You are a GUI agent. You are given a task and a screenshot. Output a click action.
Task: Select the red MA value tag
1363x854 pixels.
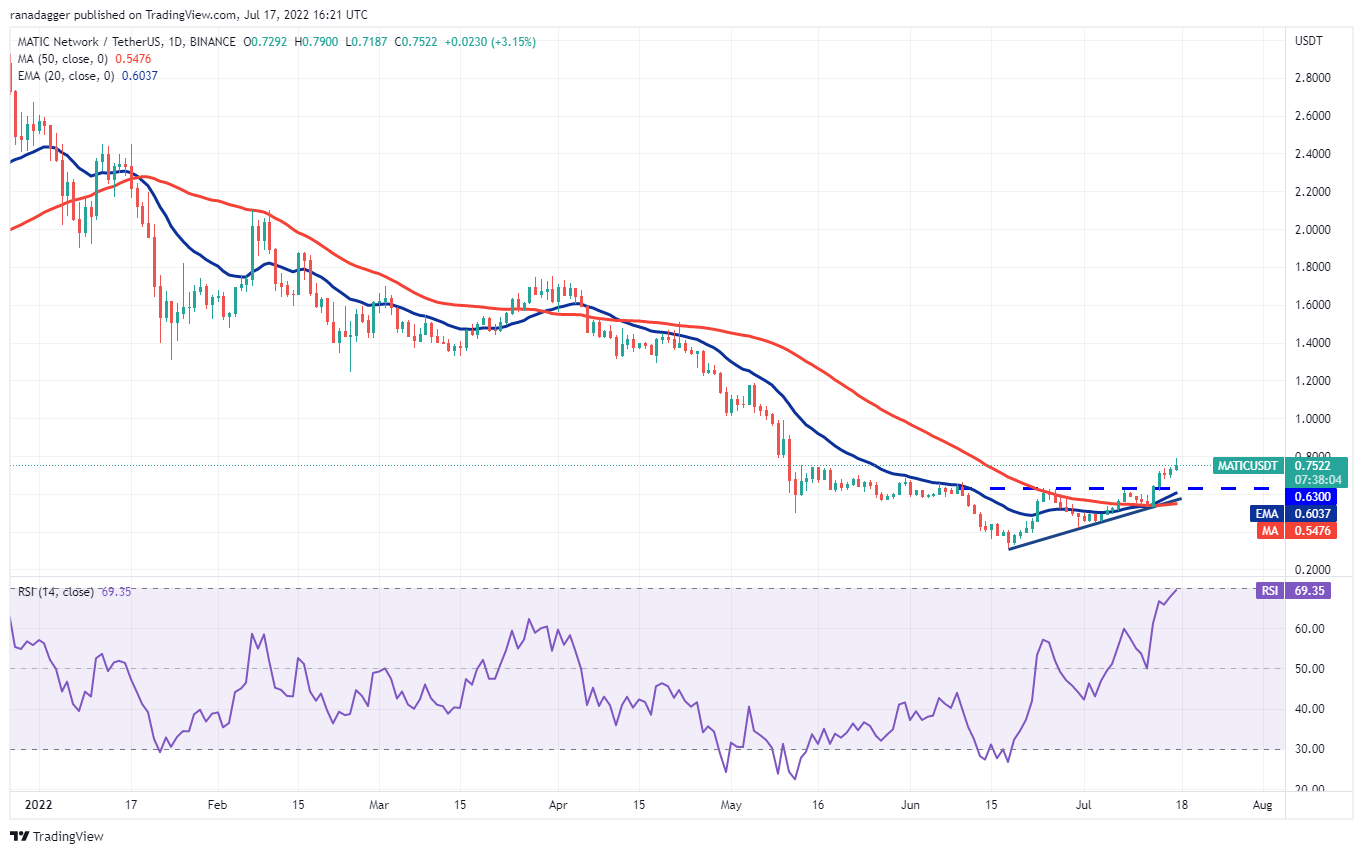(1269, 530)
